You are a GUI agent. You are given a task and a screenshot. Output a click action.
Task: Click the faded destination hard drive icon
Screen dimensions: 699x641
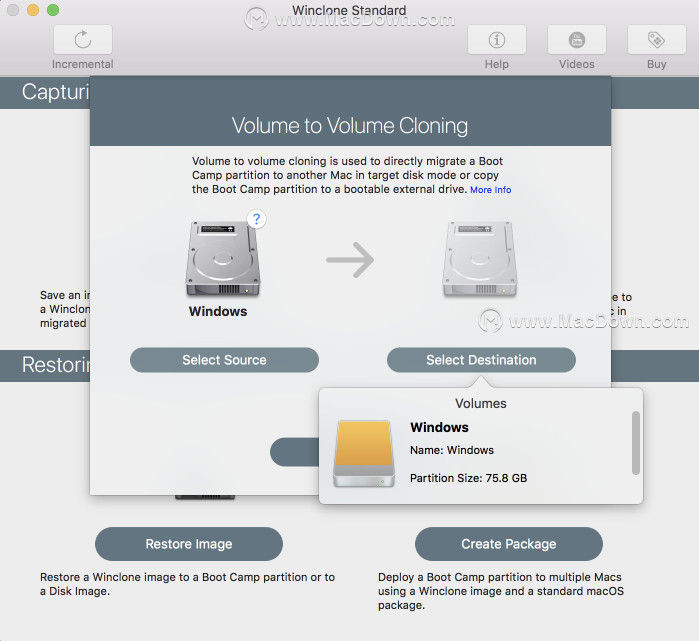click(x=480, y=259)
